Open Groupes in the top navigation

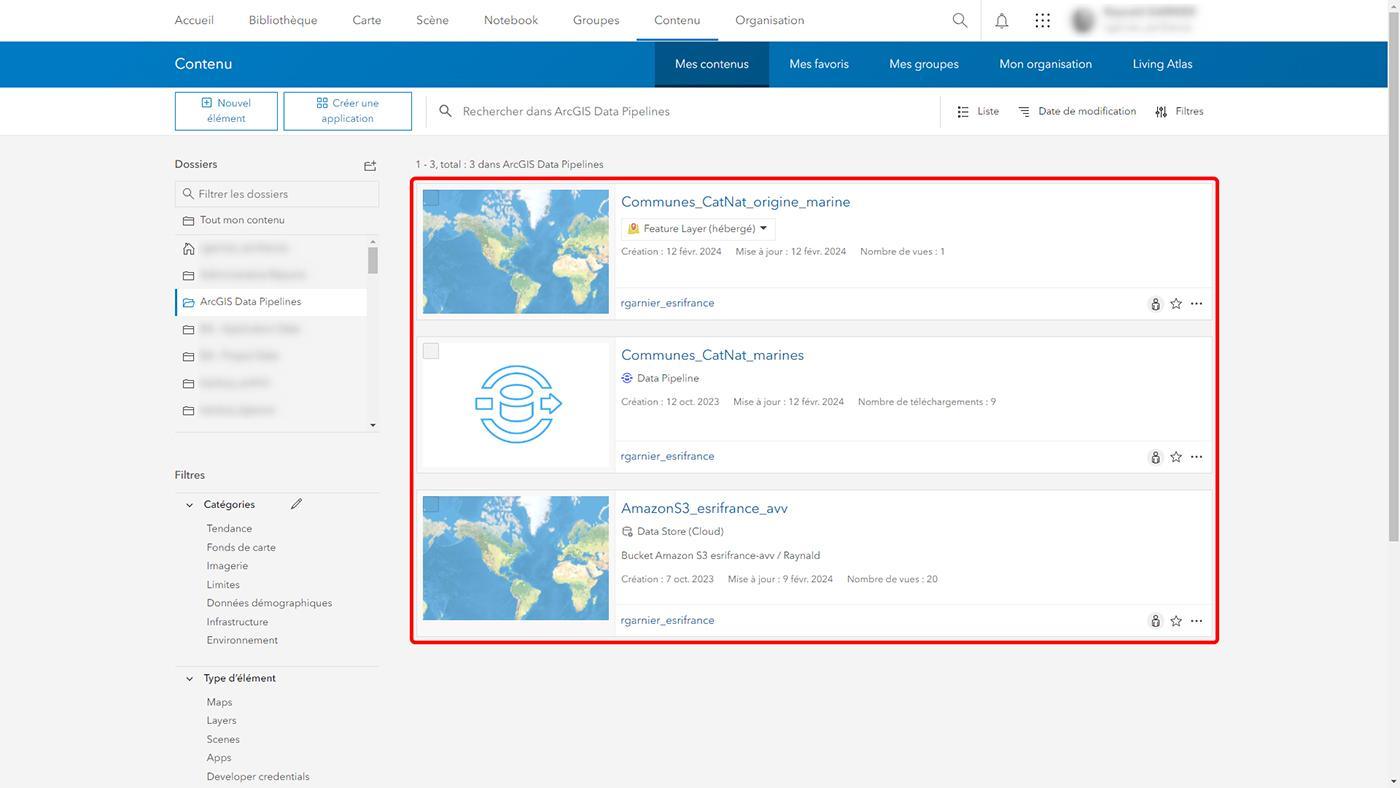596,20
